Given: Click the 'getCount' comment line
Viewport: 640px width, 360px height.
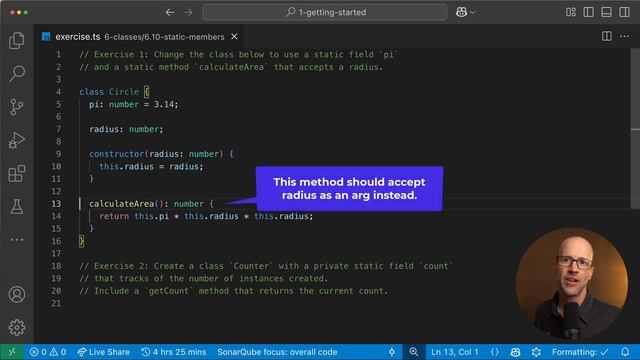Looking at the screenshot, I should tap(233, 291).
